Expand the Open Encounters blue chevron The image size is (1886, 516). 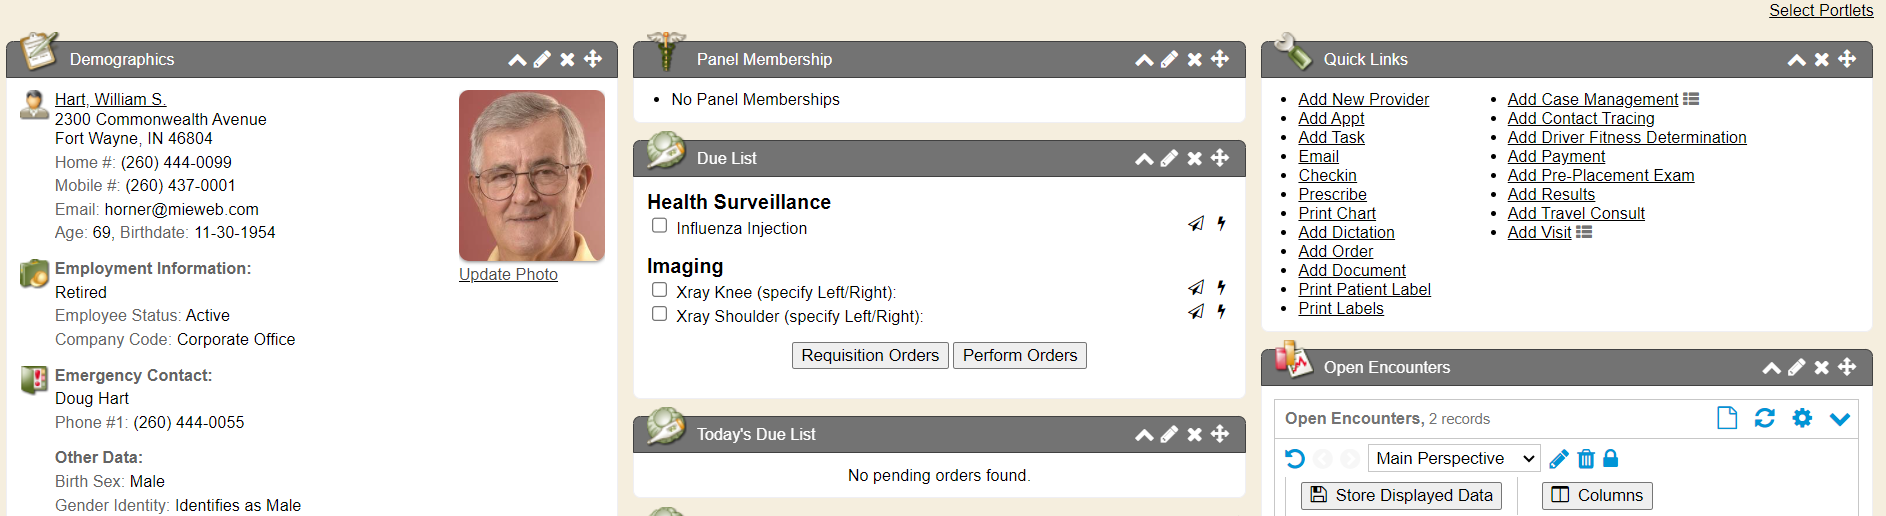point(1840,419)
